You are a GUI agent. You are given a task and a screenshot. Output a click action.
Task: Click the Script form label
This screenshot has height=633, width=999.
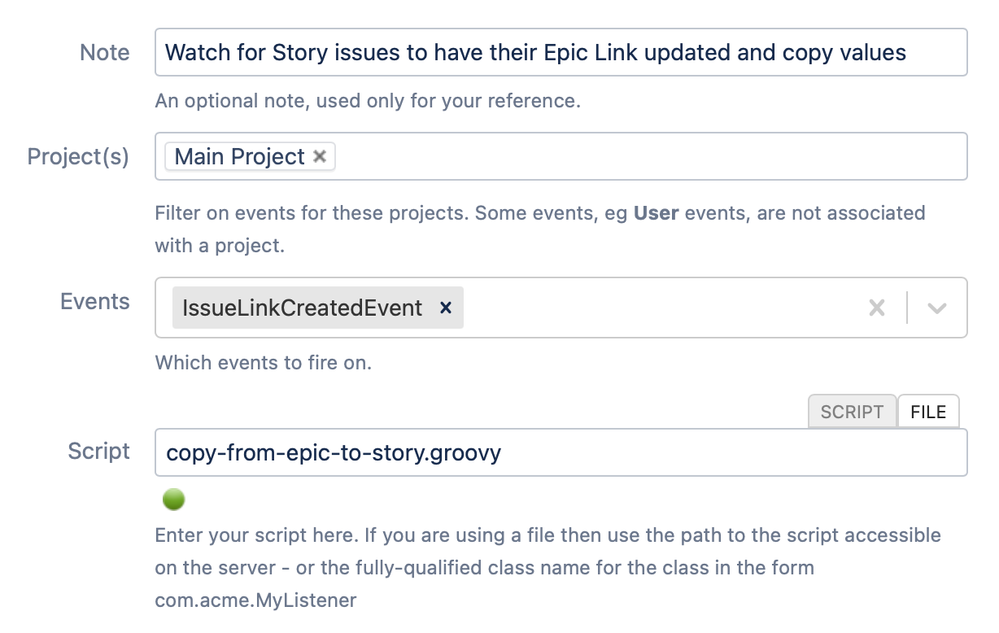pyautogui.click(x=98, y=451)
